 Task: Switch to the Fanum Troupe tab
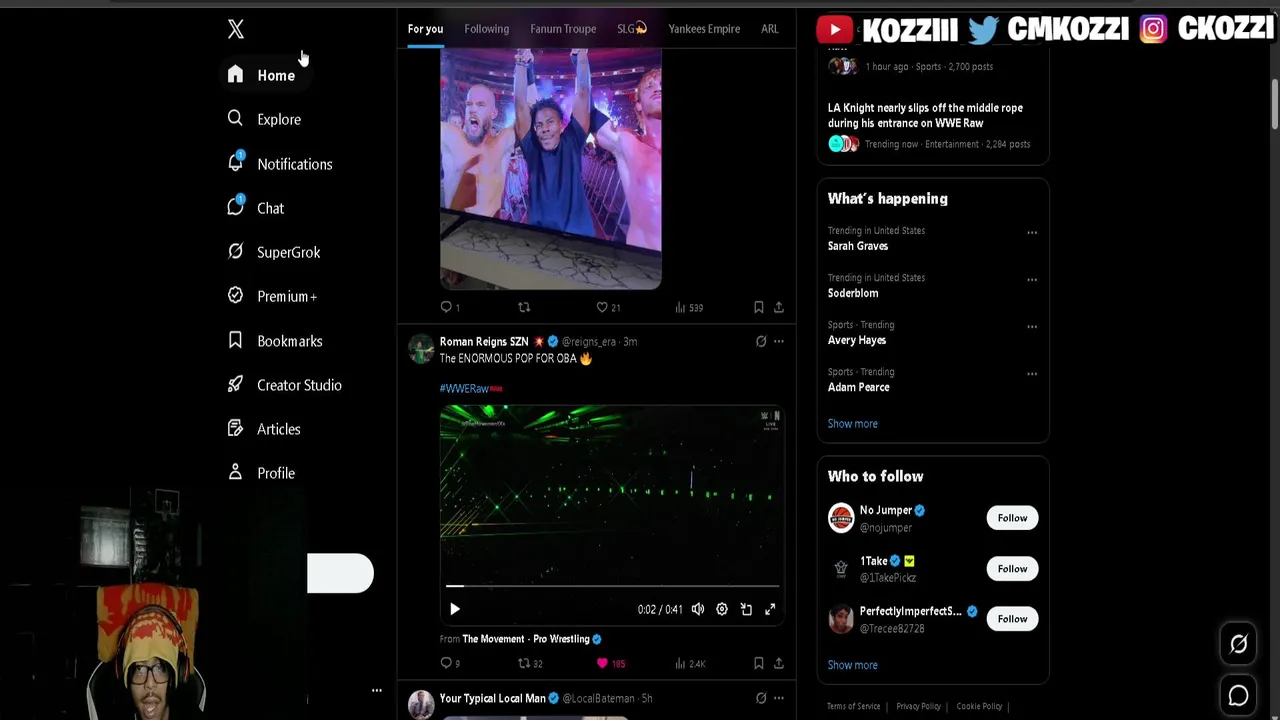[x=563, y=29]
